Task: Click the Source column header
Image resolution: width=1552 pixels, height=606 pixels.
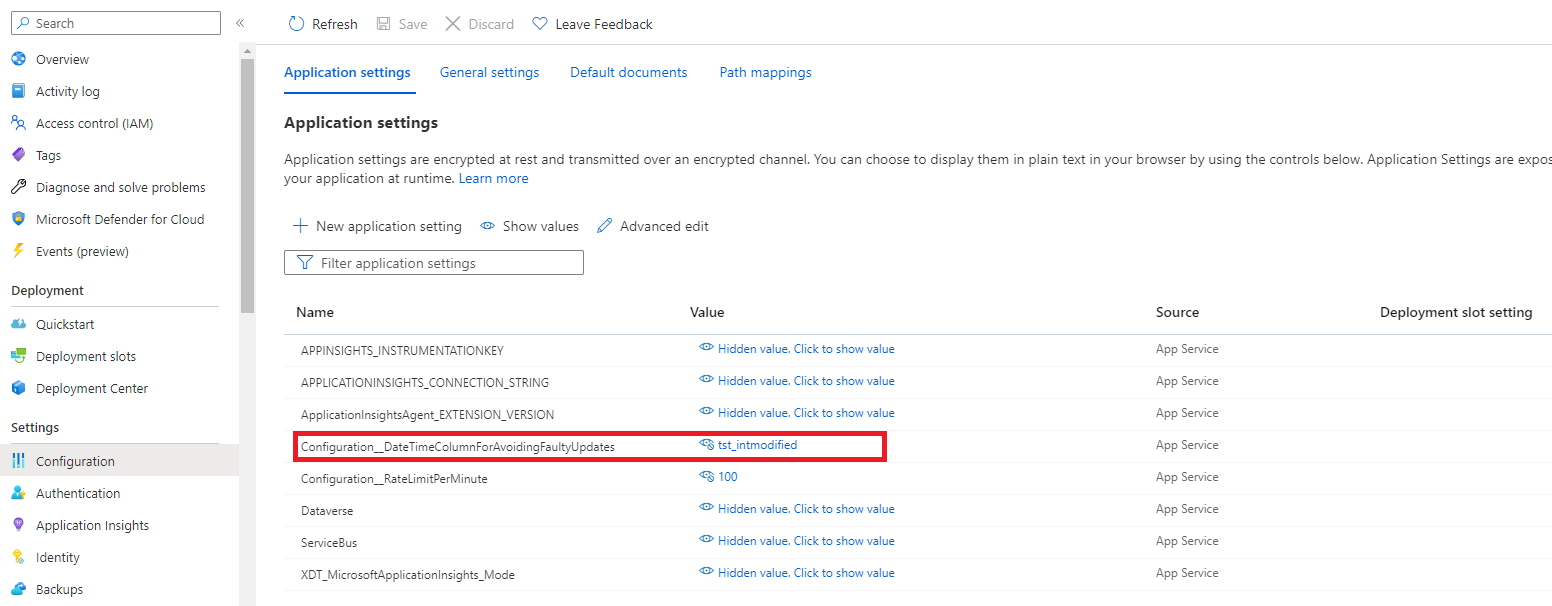Action: point(1177,312)
